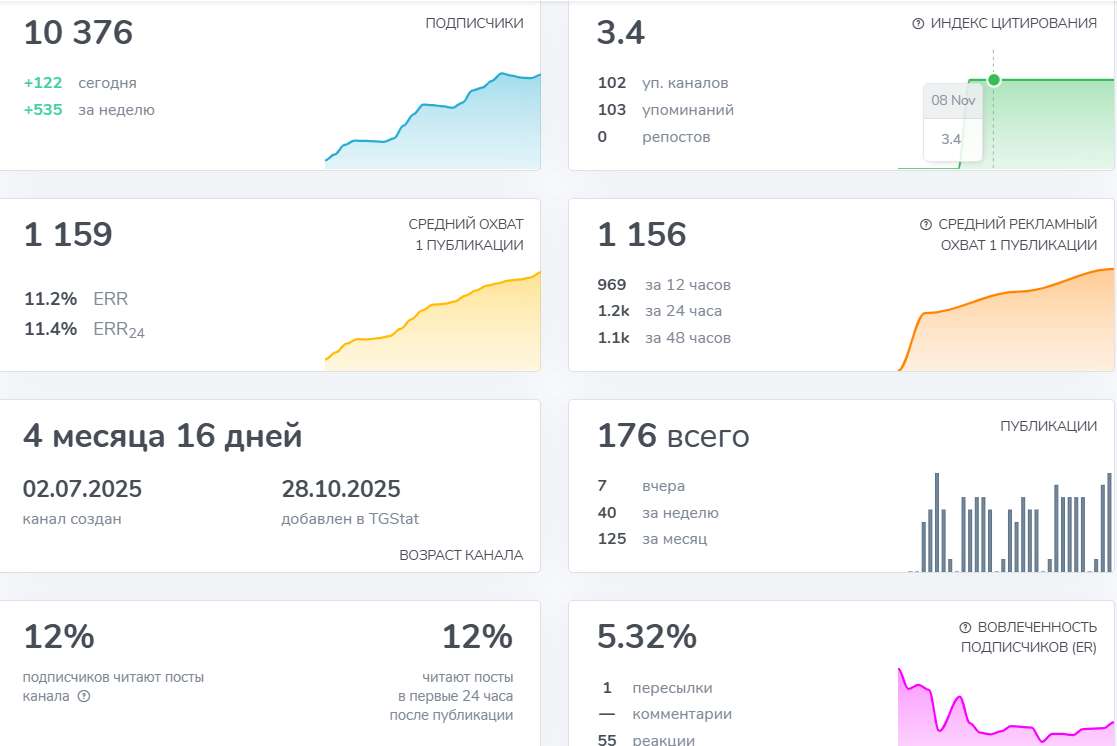Click the yellow average reach chart

(x=432, y=321)
